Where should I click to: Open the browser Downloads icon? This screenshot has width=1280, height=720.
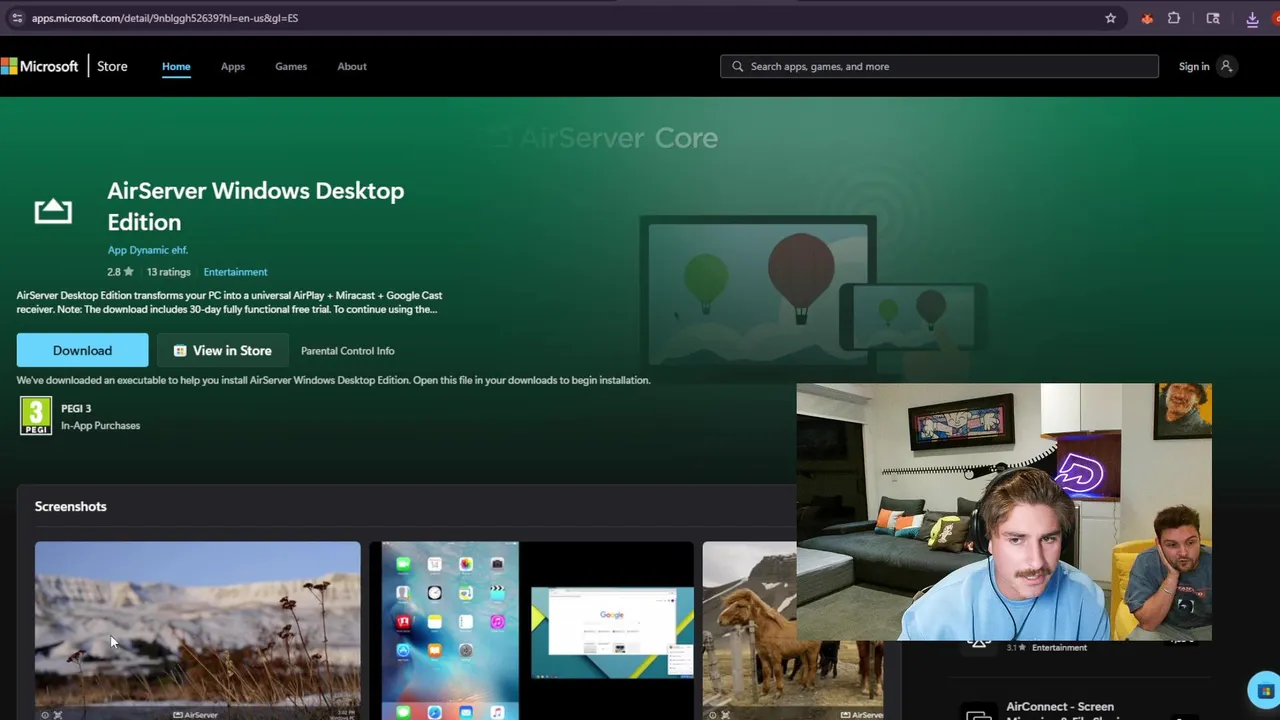(x=1252, y=18)
